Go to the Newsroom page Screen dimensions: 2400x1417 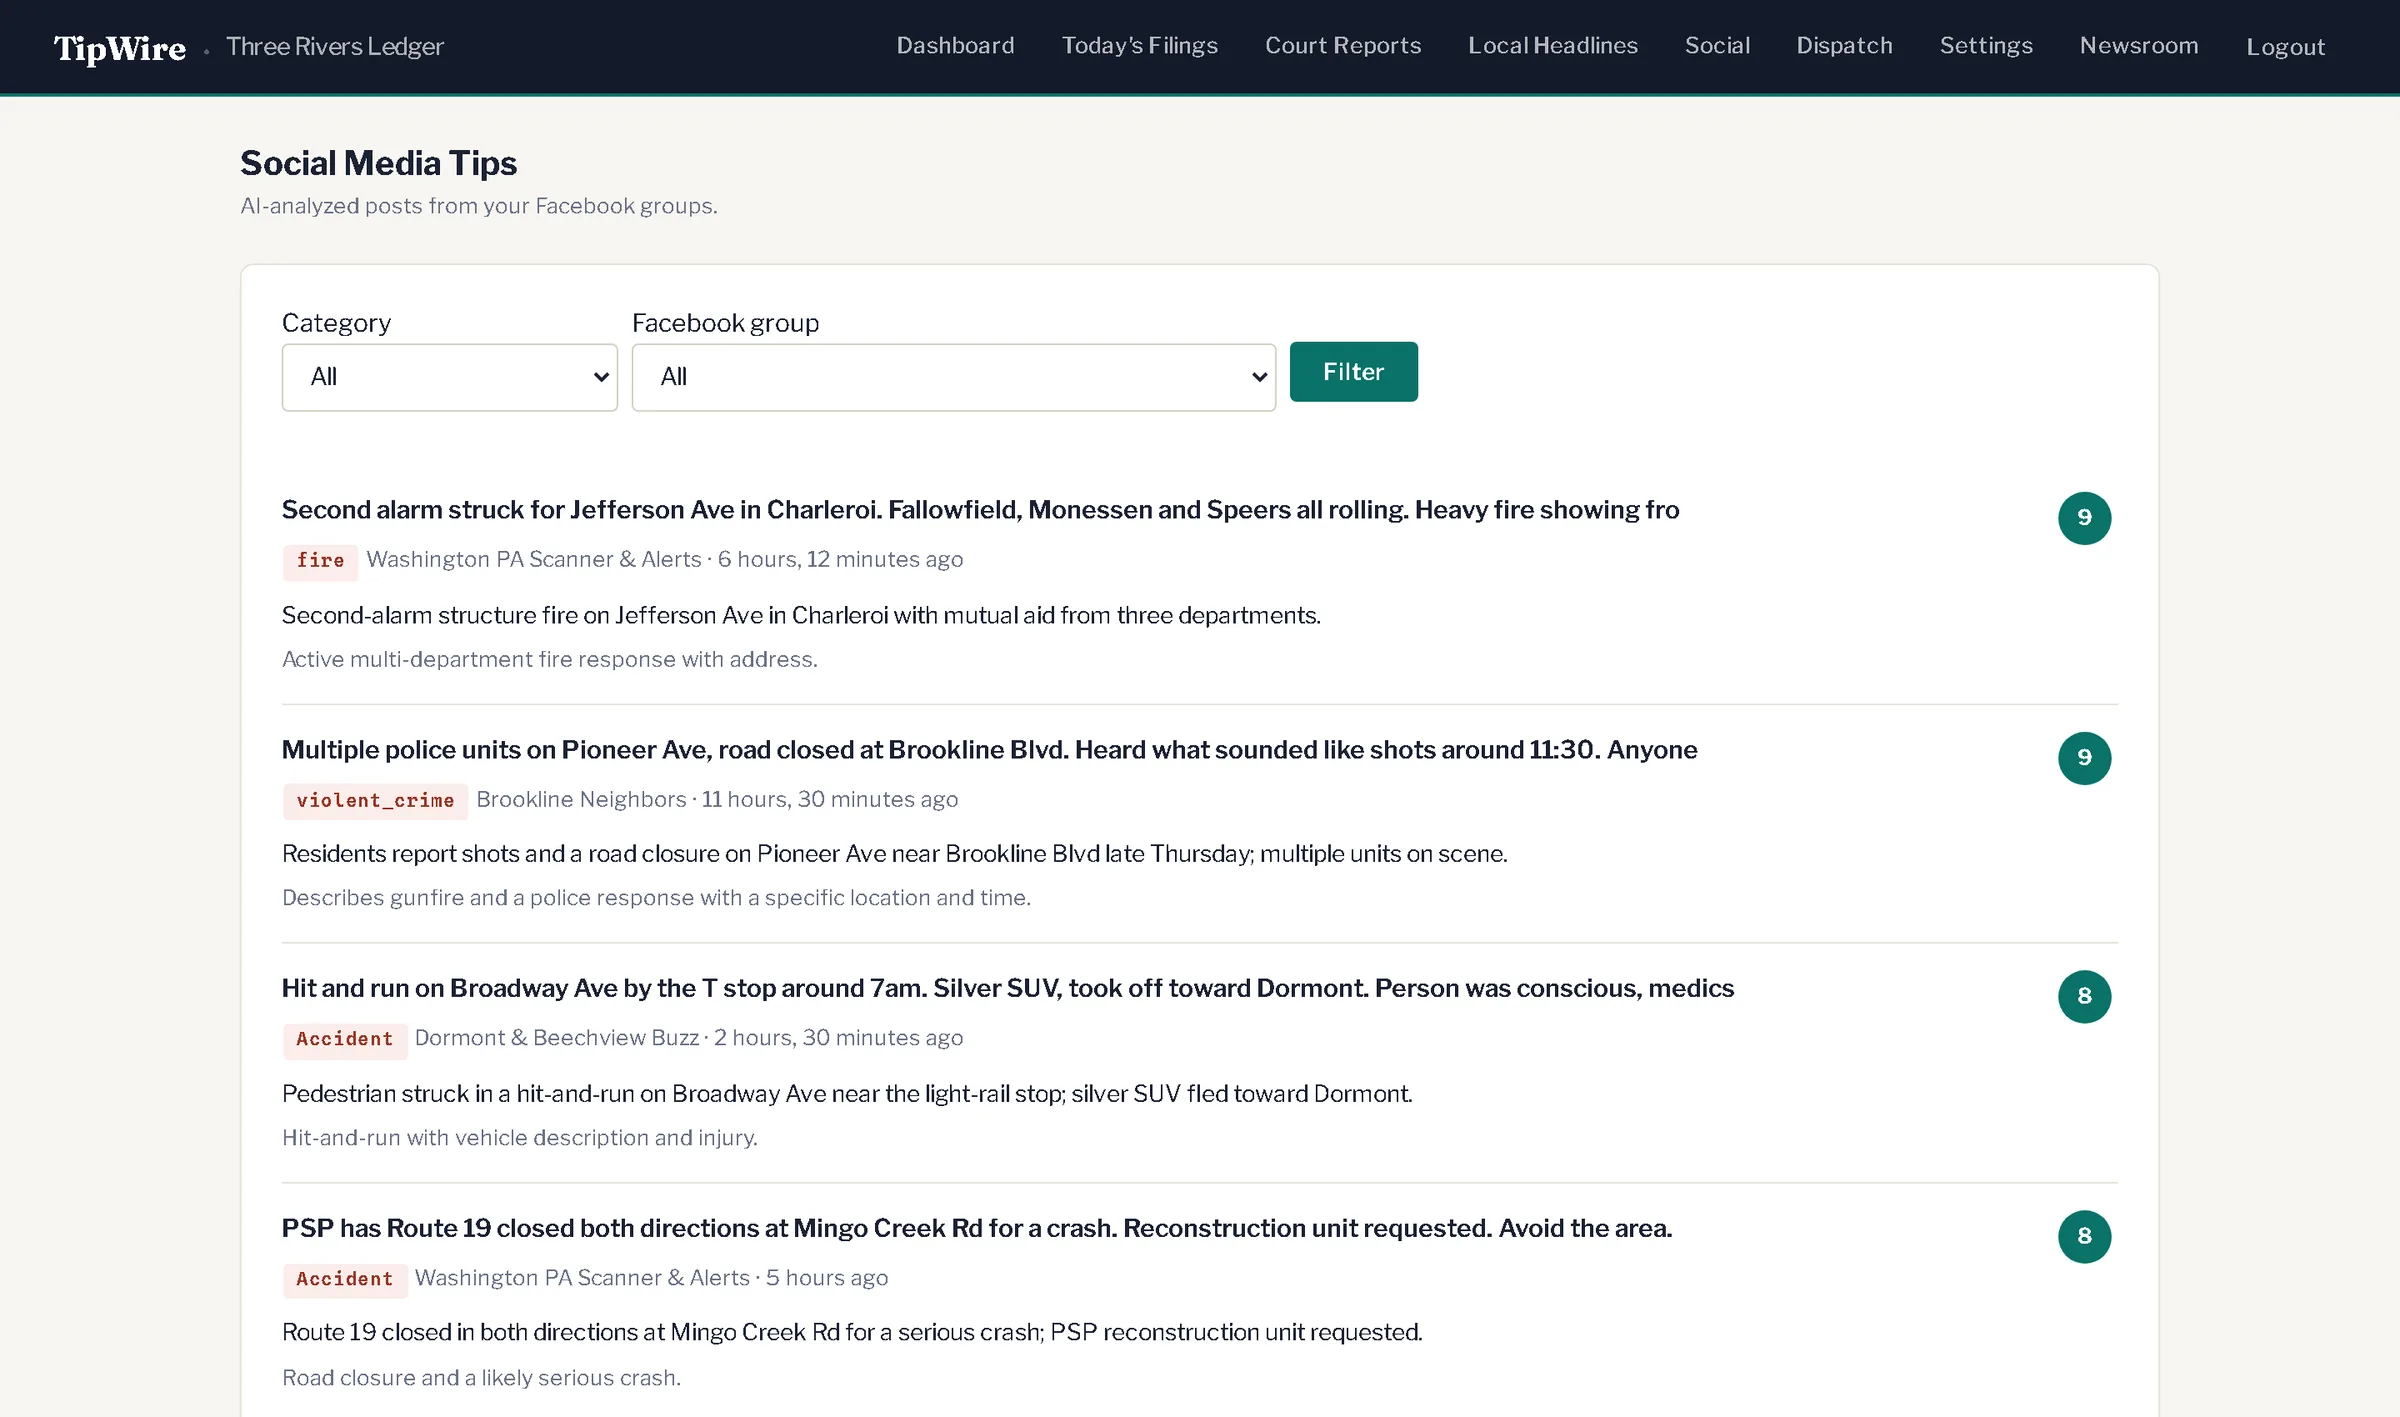2139,46
